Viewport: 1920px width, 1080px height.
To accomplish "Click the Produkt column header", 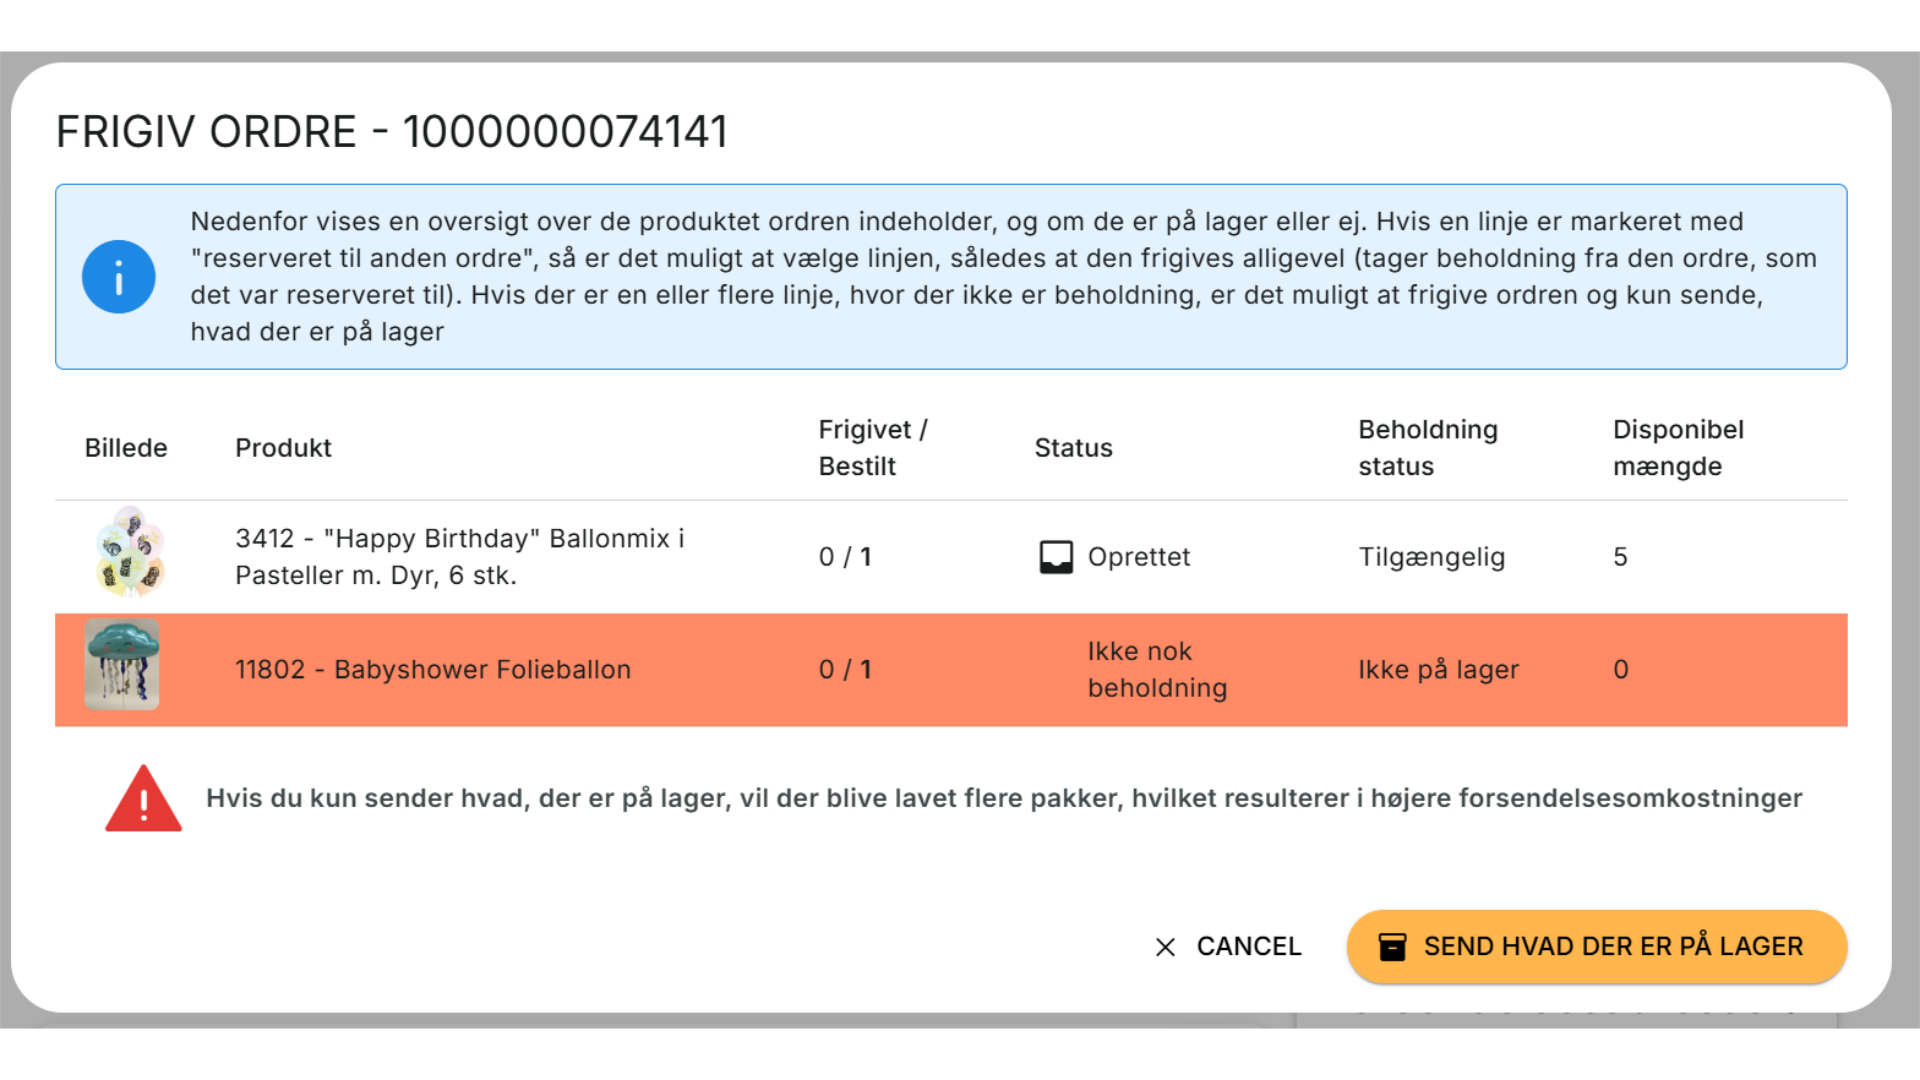I will coord(283,448).
